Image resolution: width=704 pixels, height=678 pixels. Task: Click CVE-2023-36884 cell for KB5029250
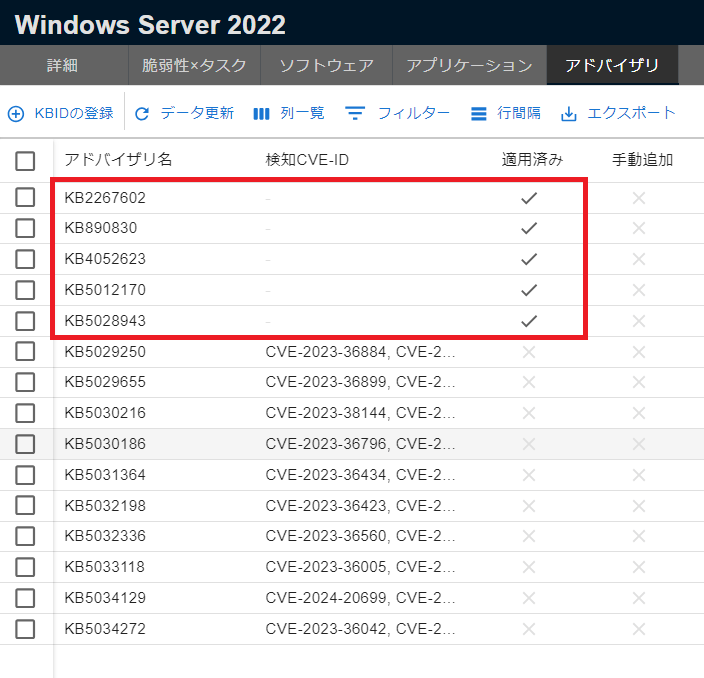point(361,352)
